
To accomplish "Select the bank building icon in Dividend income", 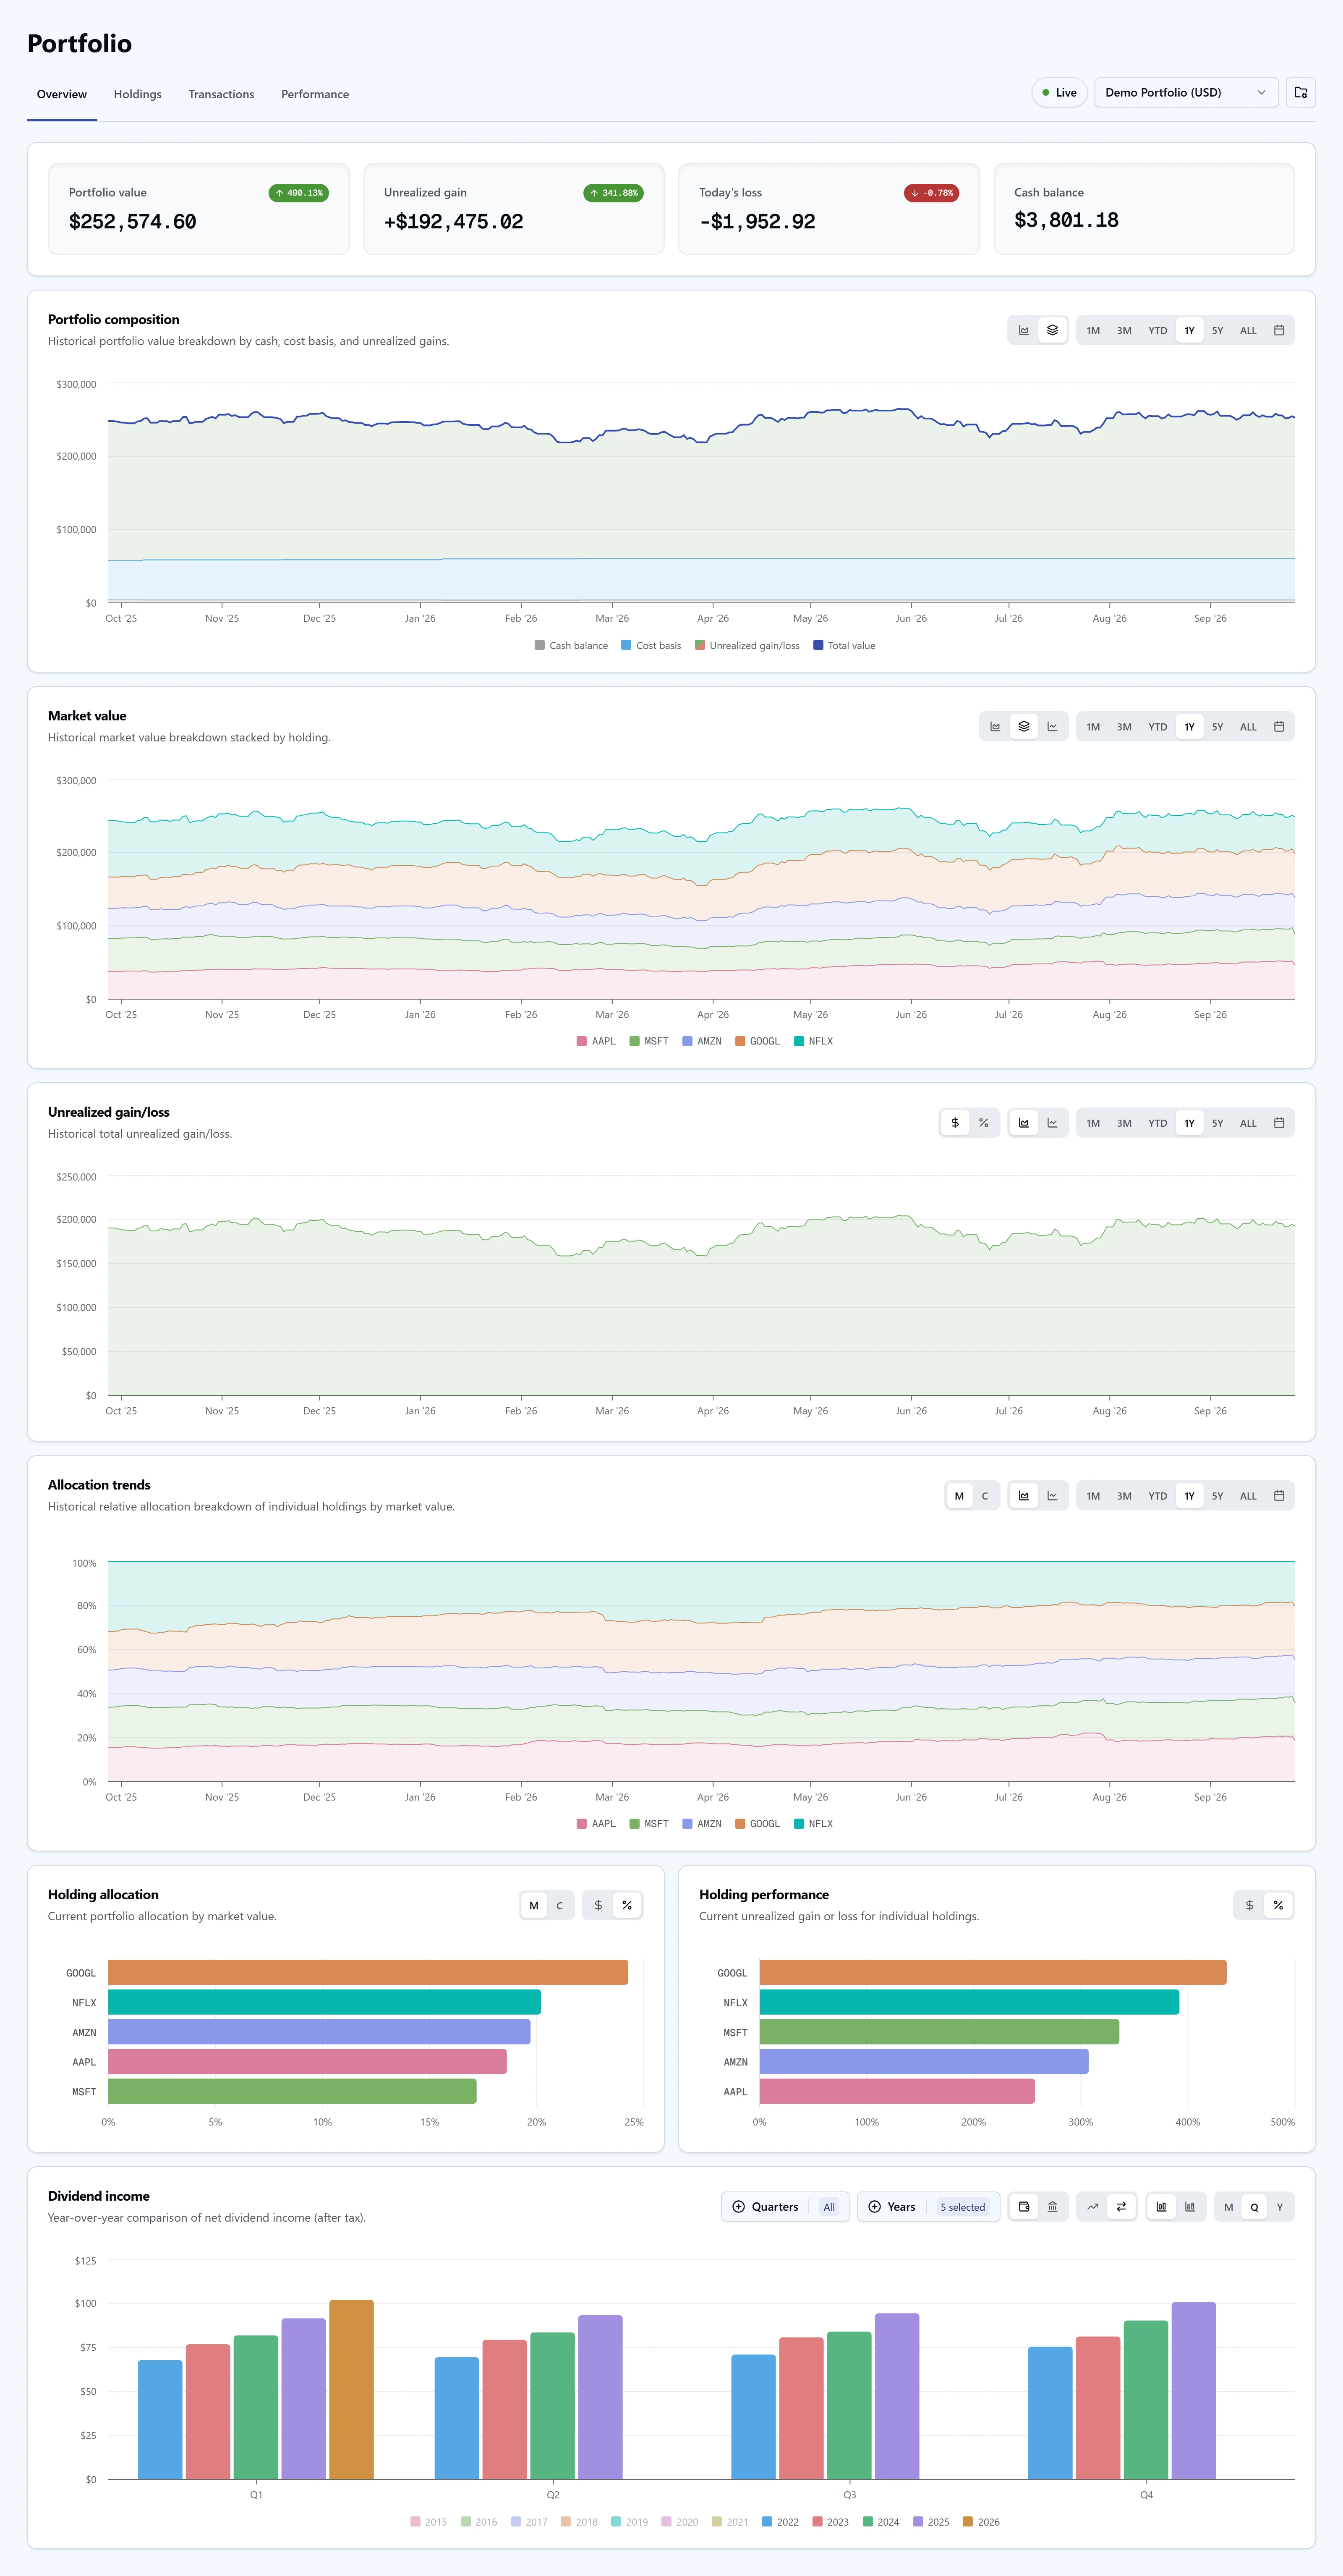I will (1052, 2207).
